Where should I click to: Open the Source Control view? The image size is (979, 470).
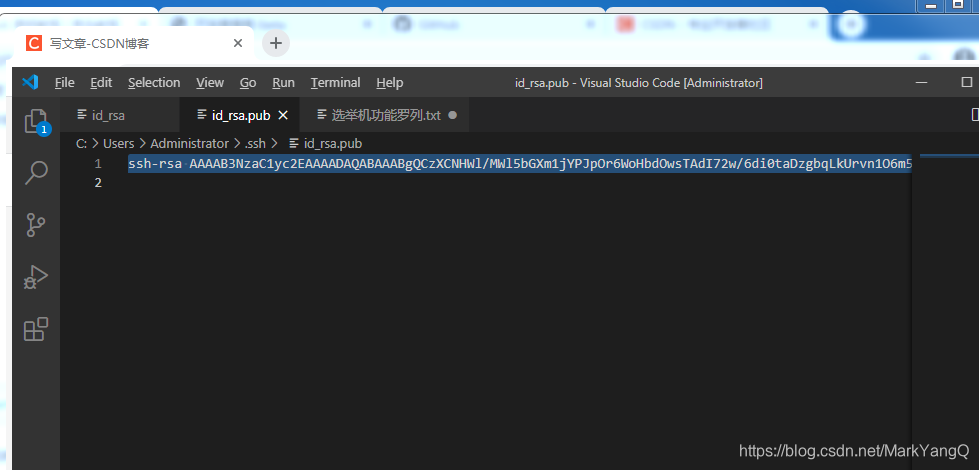point(36,225)
